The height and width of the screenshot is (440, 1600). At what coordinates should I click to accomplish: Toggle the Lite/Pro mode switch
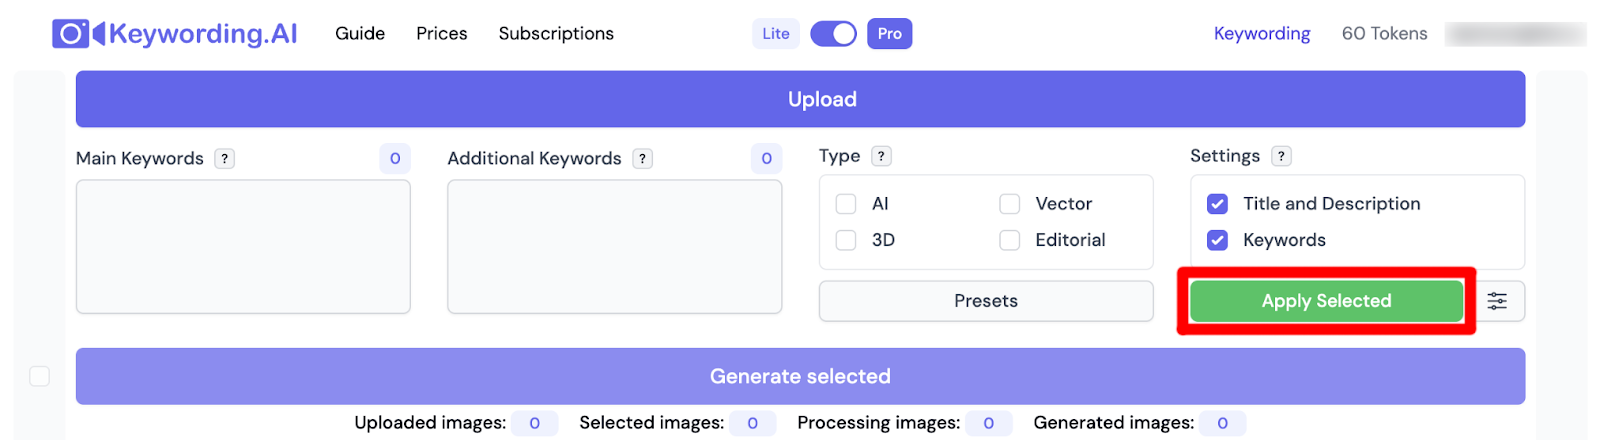point(833,34)
